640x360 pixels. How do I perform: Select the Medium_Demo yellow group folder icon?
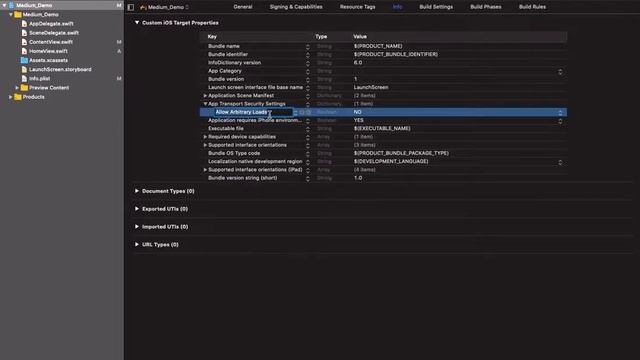pyautogui.click(x=18, y=14)
